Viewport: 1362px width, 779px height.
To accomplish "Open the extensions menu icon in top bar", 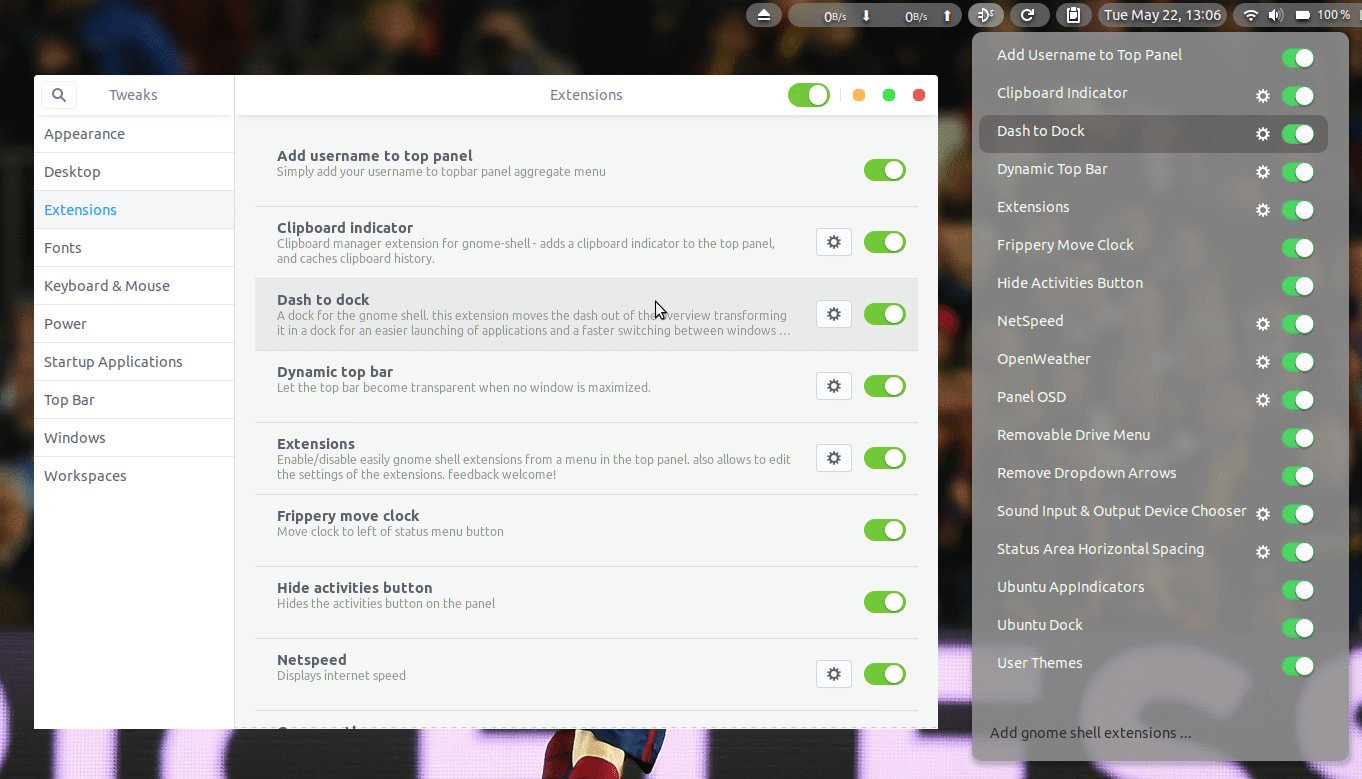I will pyautogui.click(x=986, y=15).
